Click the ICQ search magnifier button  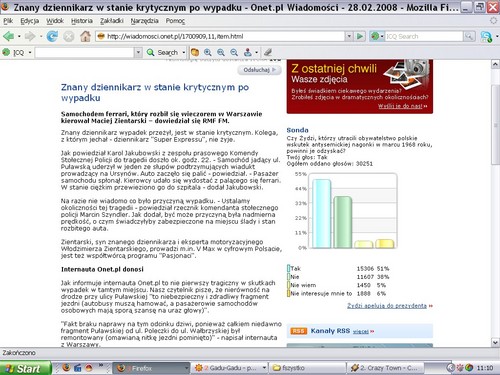coord(469,36)
